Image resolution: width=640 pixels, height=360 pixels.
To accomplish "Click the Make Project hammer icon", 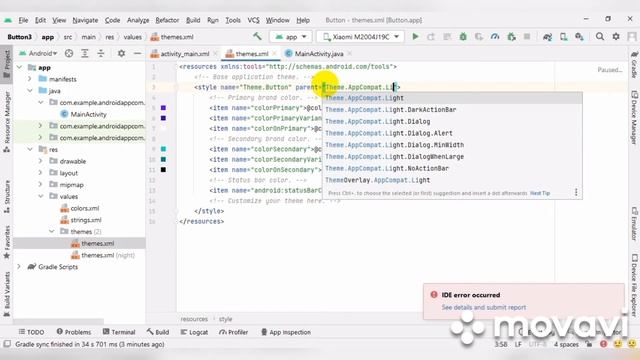I will pyautogui.click(x=257, y=36).
